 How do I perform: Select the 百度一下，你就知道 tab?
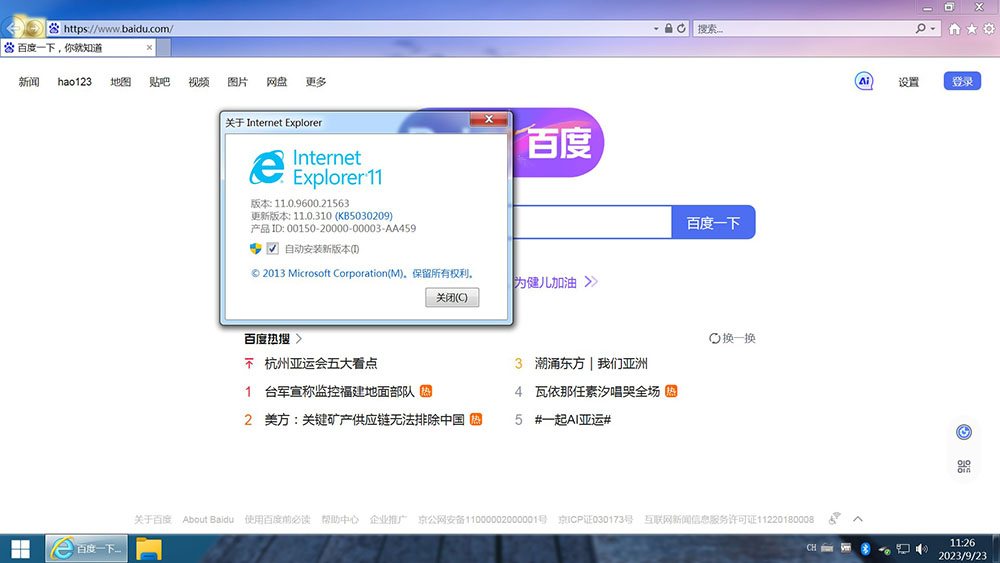[x=78, y=48]
